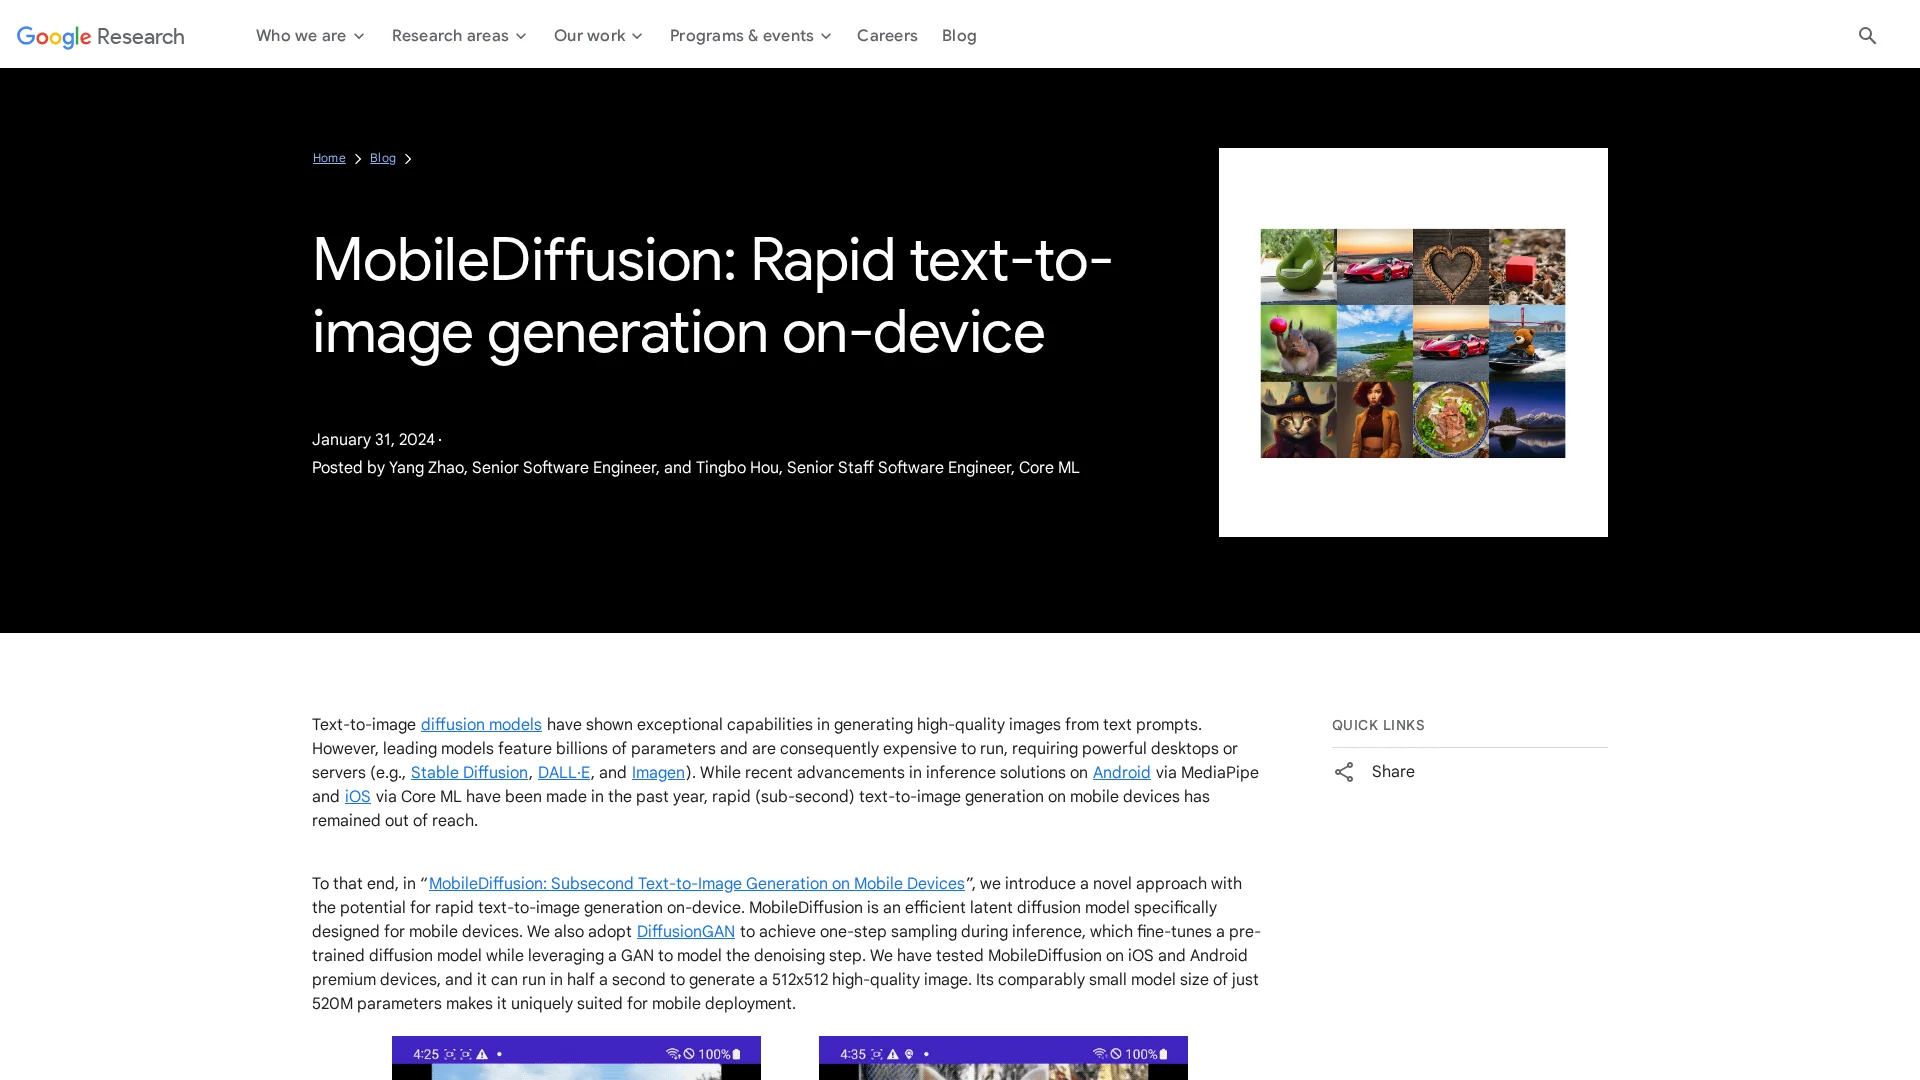Go to the Careers page
The height and width of the screenshot is (1080, 1920).
click(x=886, y=35)
